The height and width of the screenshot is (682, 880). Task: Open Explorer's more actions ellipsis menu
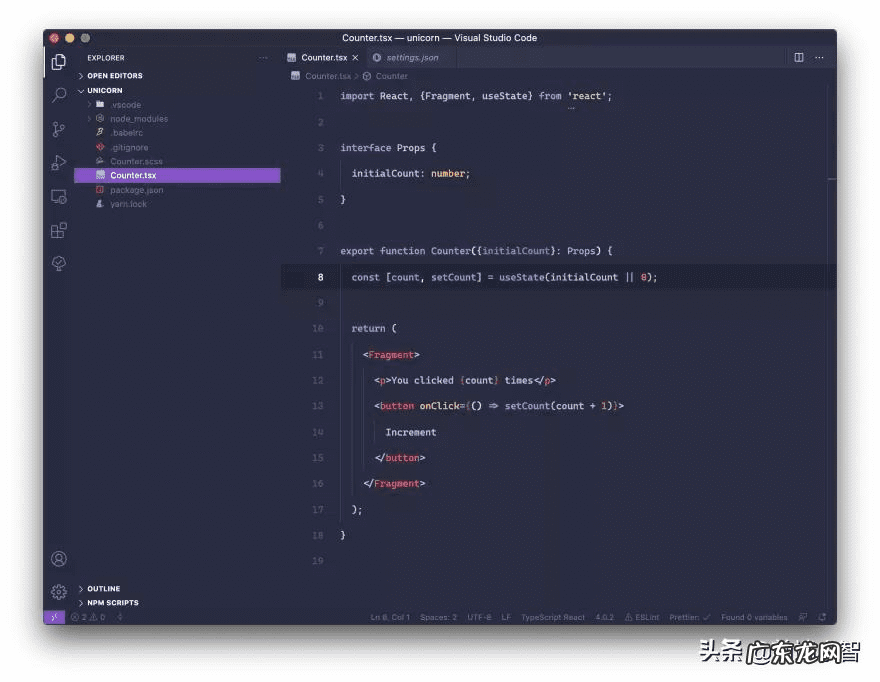pos(264,58)
